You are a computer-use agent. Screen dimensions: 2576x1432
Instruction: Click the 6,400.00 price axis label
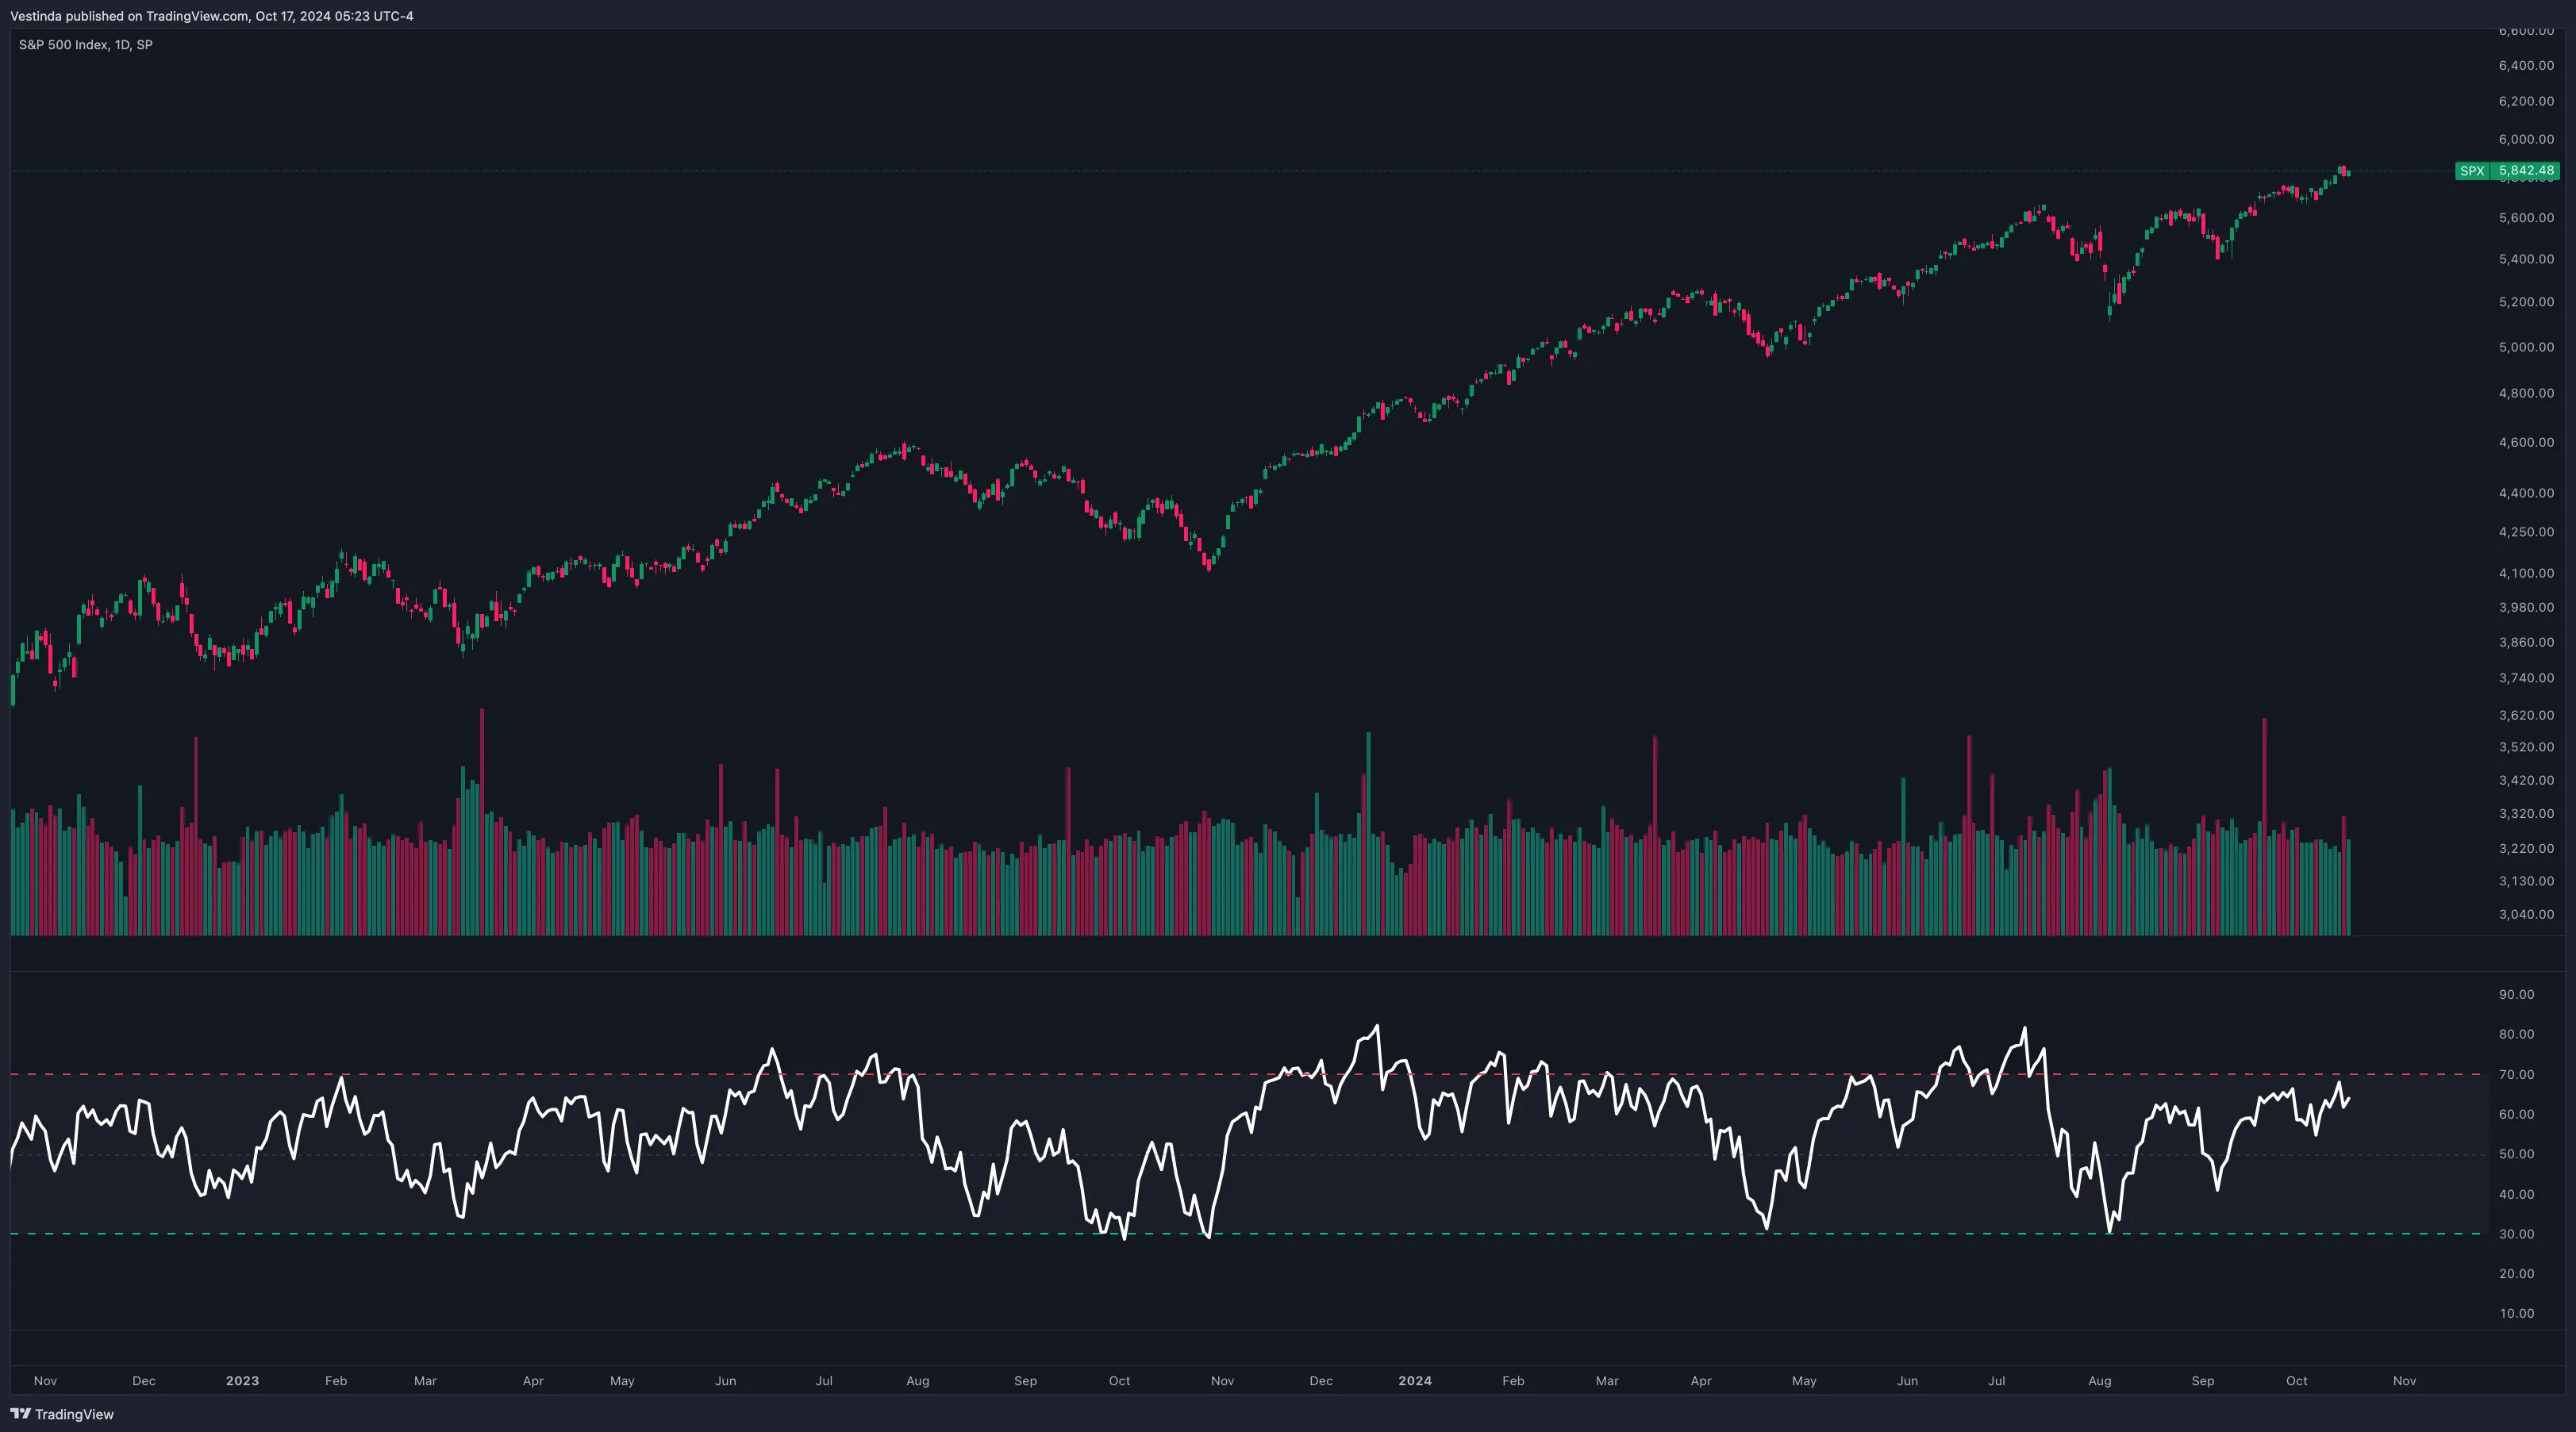[2526, 65]
